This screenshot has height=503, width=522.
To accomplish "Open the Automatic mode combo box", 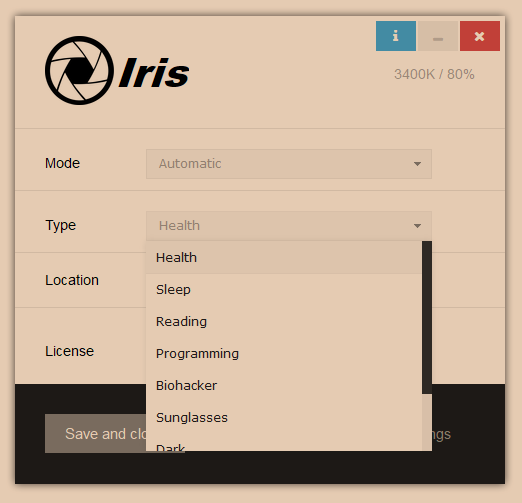I will tap(289, 164).
